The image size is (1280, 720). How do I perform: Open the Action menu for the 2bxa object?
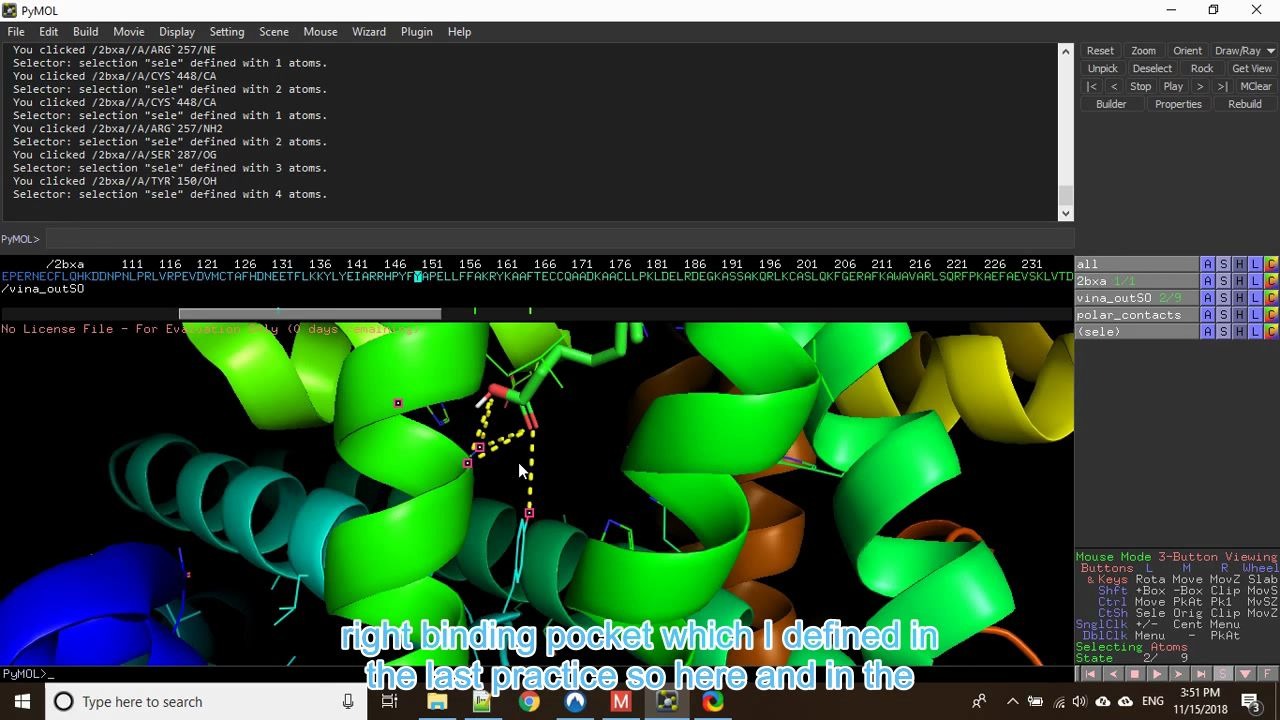pyautogui.click(x=1207, y=281)
